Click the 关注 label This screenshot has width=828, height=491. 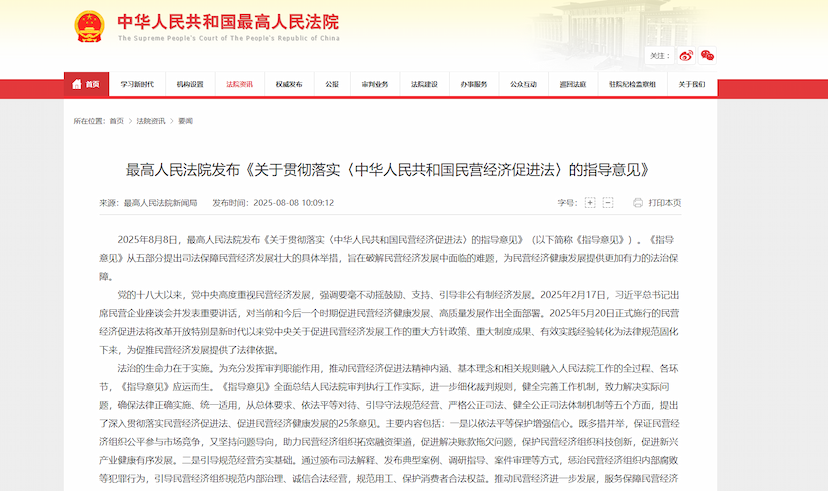coord(660,55)
